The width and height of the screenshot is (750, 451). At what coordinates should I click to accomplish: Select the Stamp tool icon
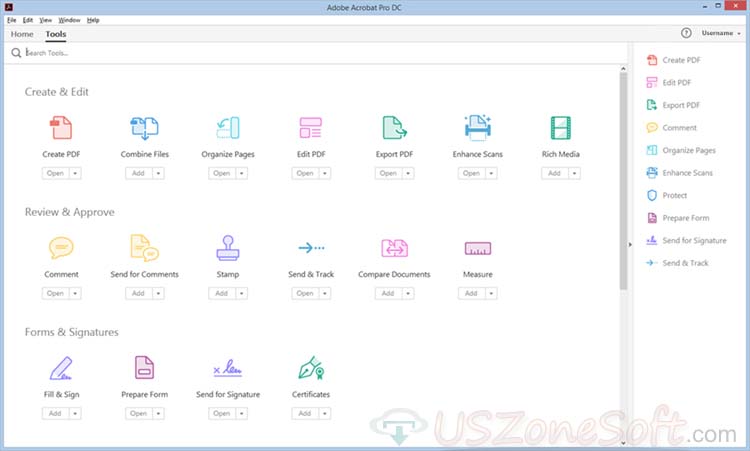click(228, 247)
